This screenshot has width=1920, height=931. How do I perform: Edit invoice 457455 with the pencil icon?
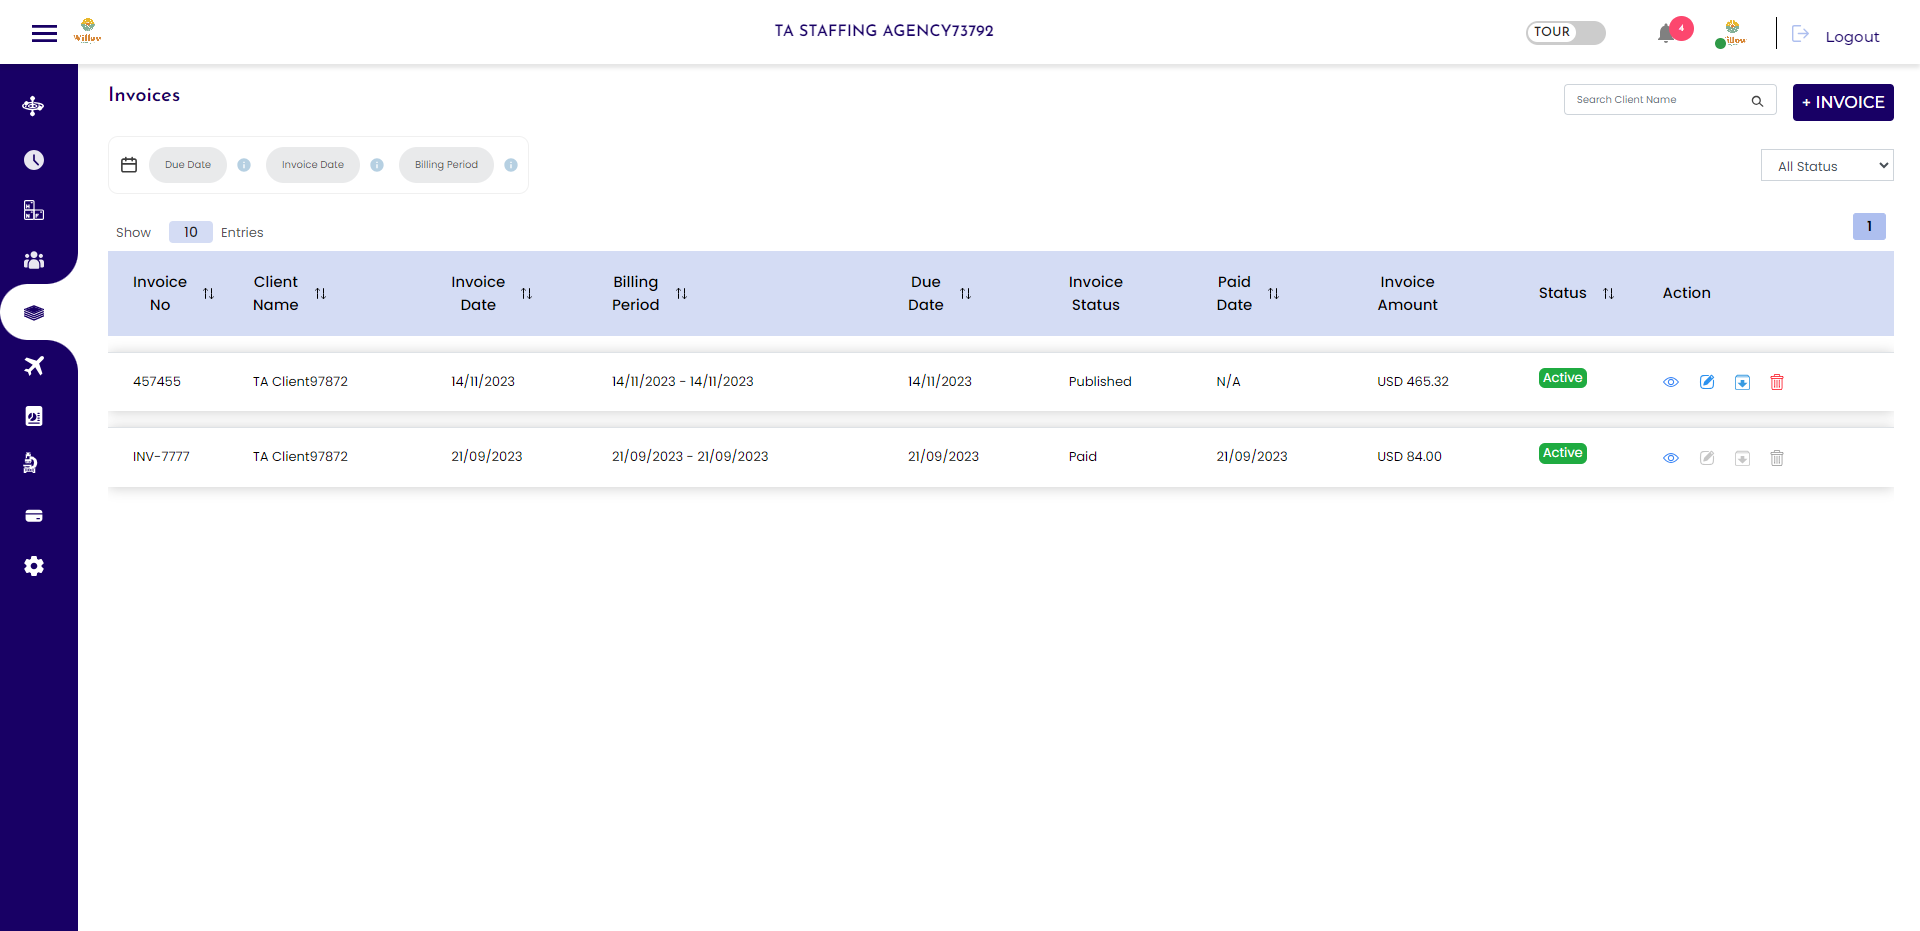(1707, 382)
